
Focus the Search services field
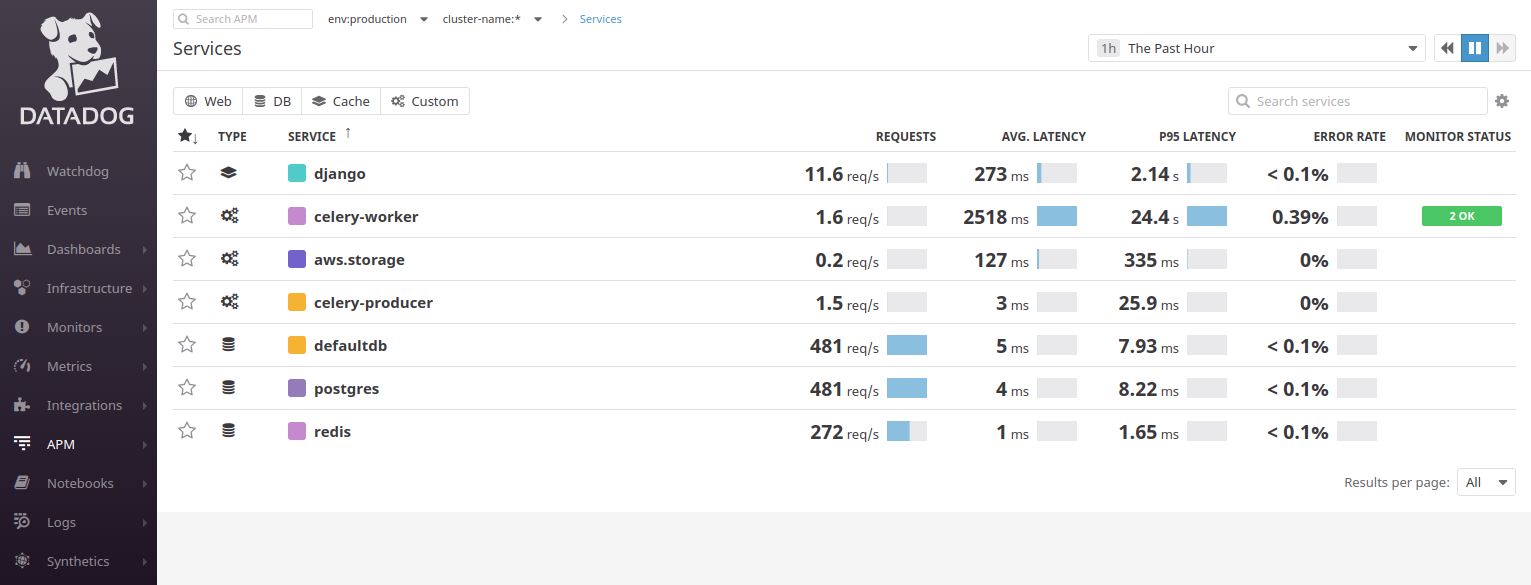pos(1357,101)
